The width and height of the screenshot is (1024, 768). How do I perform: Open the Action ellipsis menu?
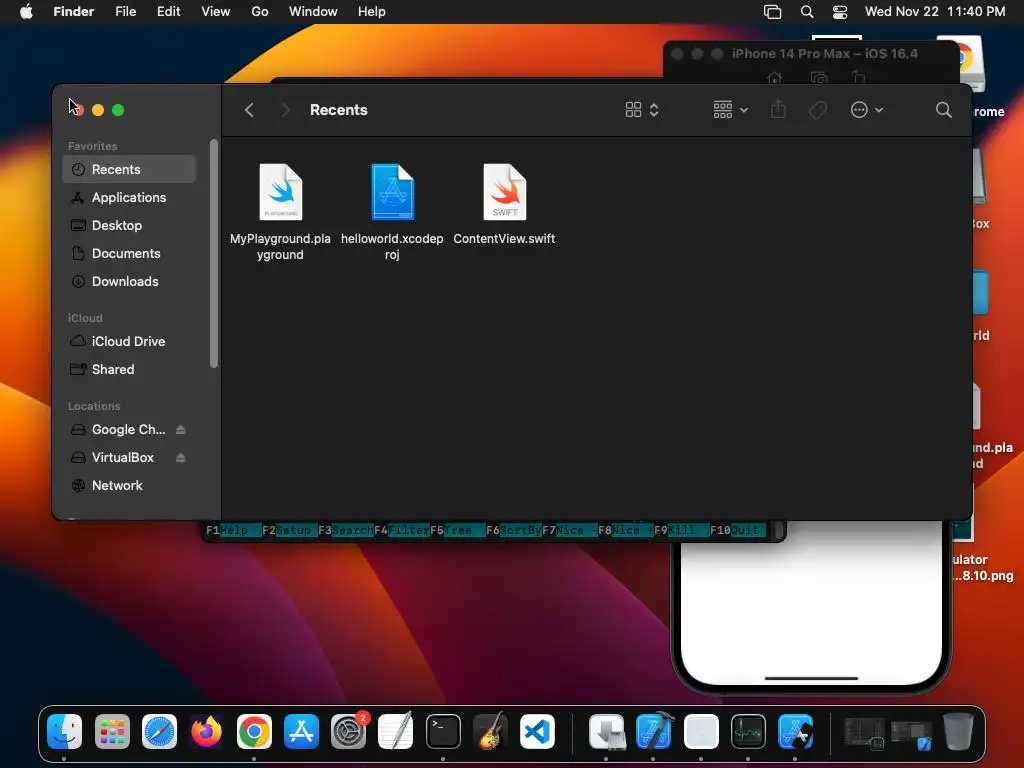coord(867,110)
